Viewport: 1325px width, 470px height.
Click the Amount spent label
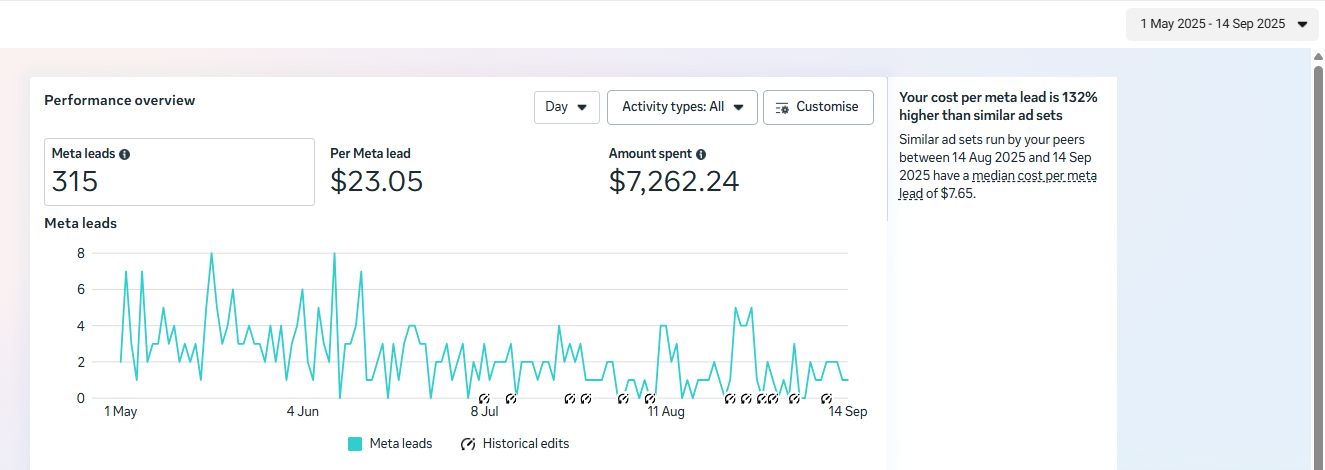(x=650, y=154)
